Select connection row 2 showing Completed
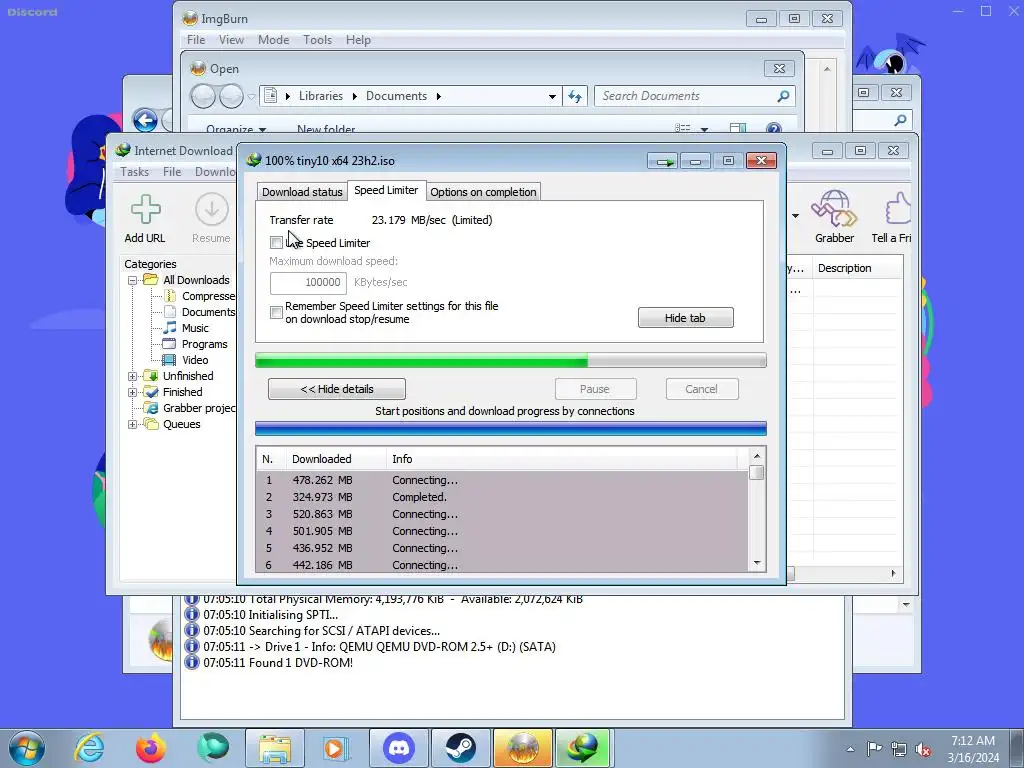 [503, 497]
